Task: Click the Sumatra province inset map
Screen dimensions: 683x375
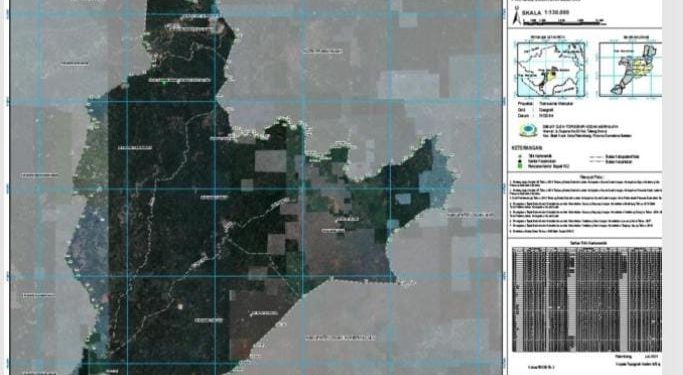Action: click(x=551, y=69)
